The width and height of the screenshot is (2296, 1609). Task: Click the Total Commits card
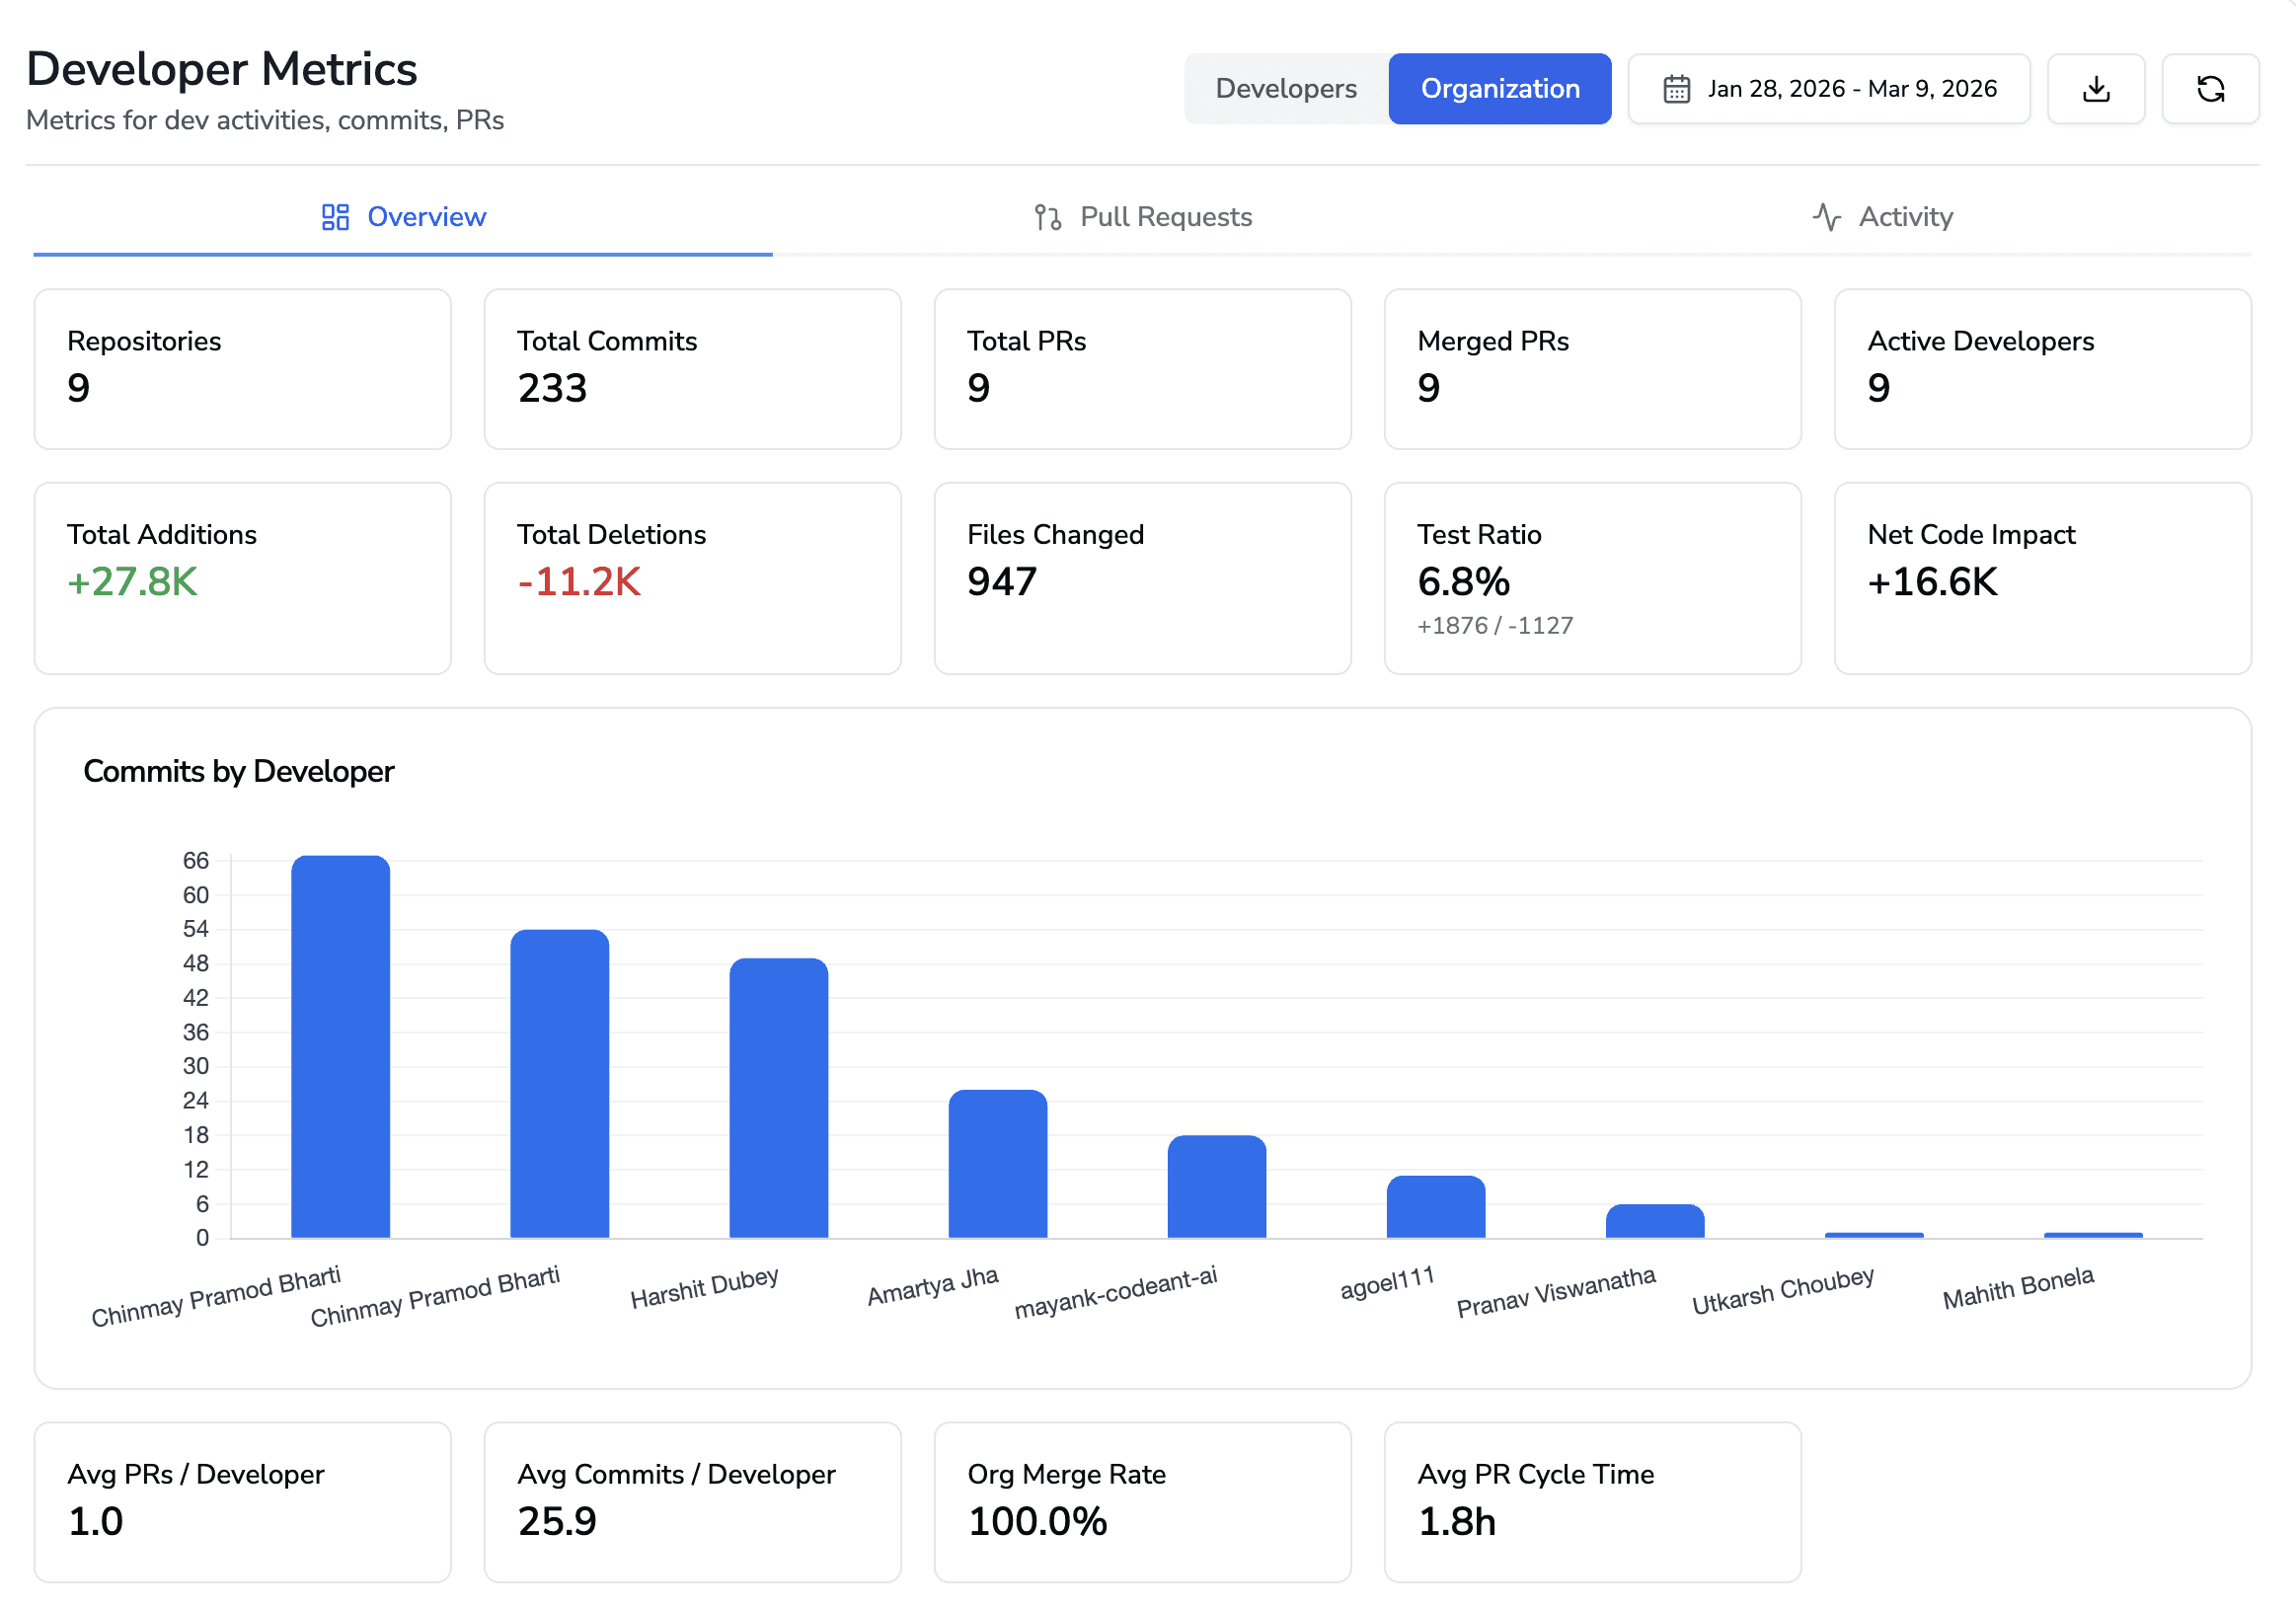[692, 369]
